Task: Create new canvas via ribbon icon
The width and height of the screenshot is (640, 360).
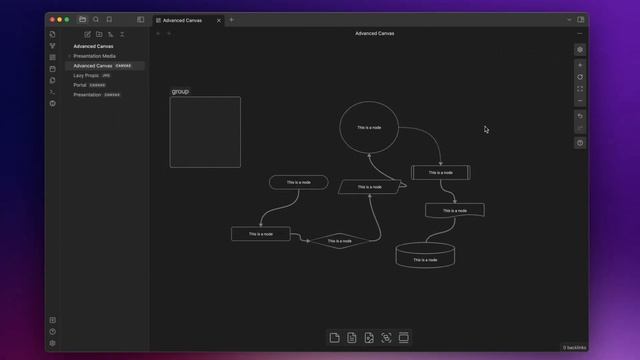Action: [x=53, y=58]
